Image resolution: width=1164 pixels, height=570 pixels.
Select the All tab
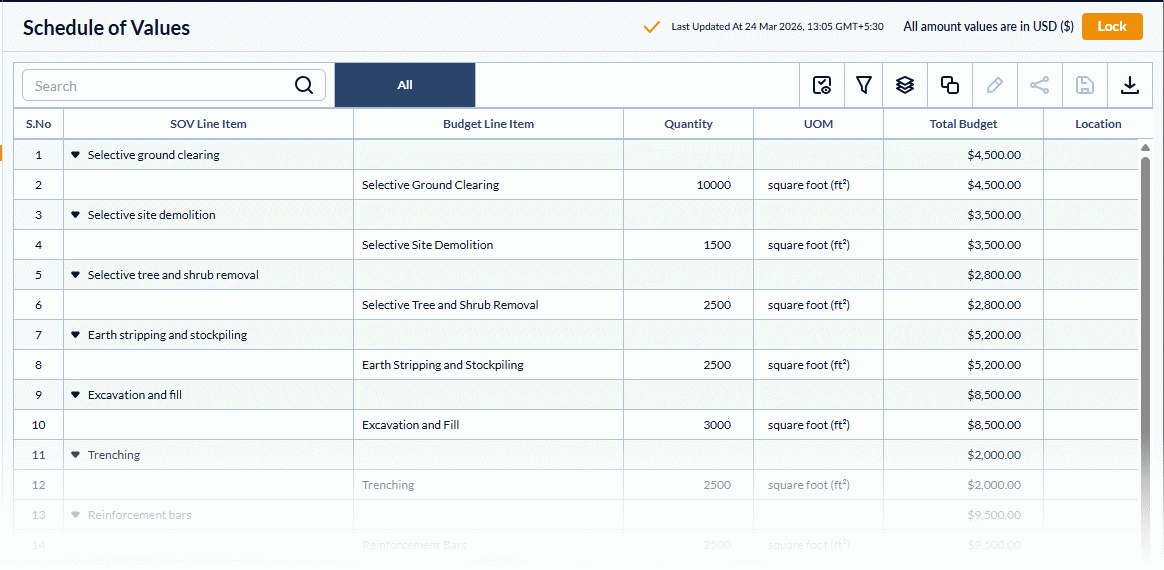pos(405,85)
